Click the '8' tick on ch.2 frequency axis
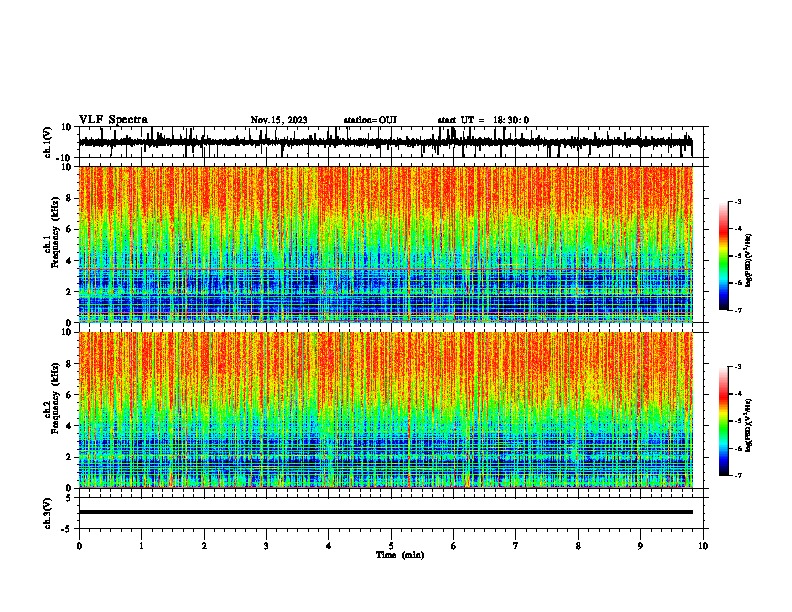 click(69, 364)
